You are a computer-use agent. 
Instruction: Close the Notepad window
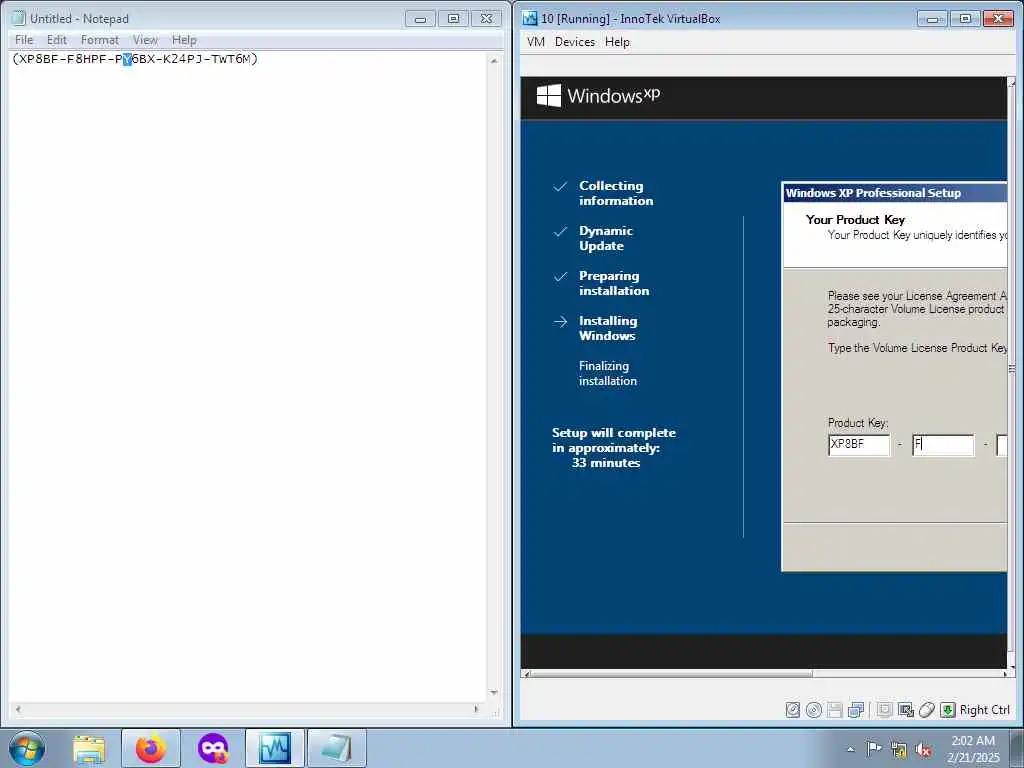[487, 19]
